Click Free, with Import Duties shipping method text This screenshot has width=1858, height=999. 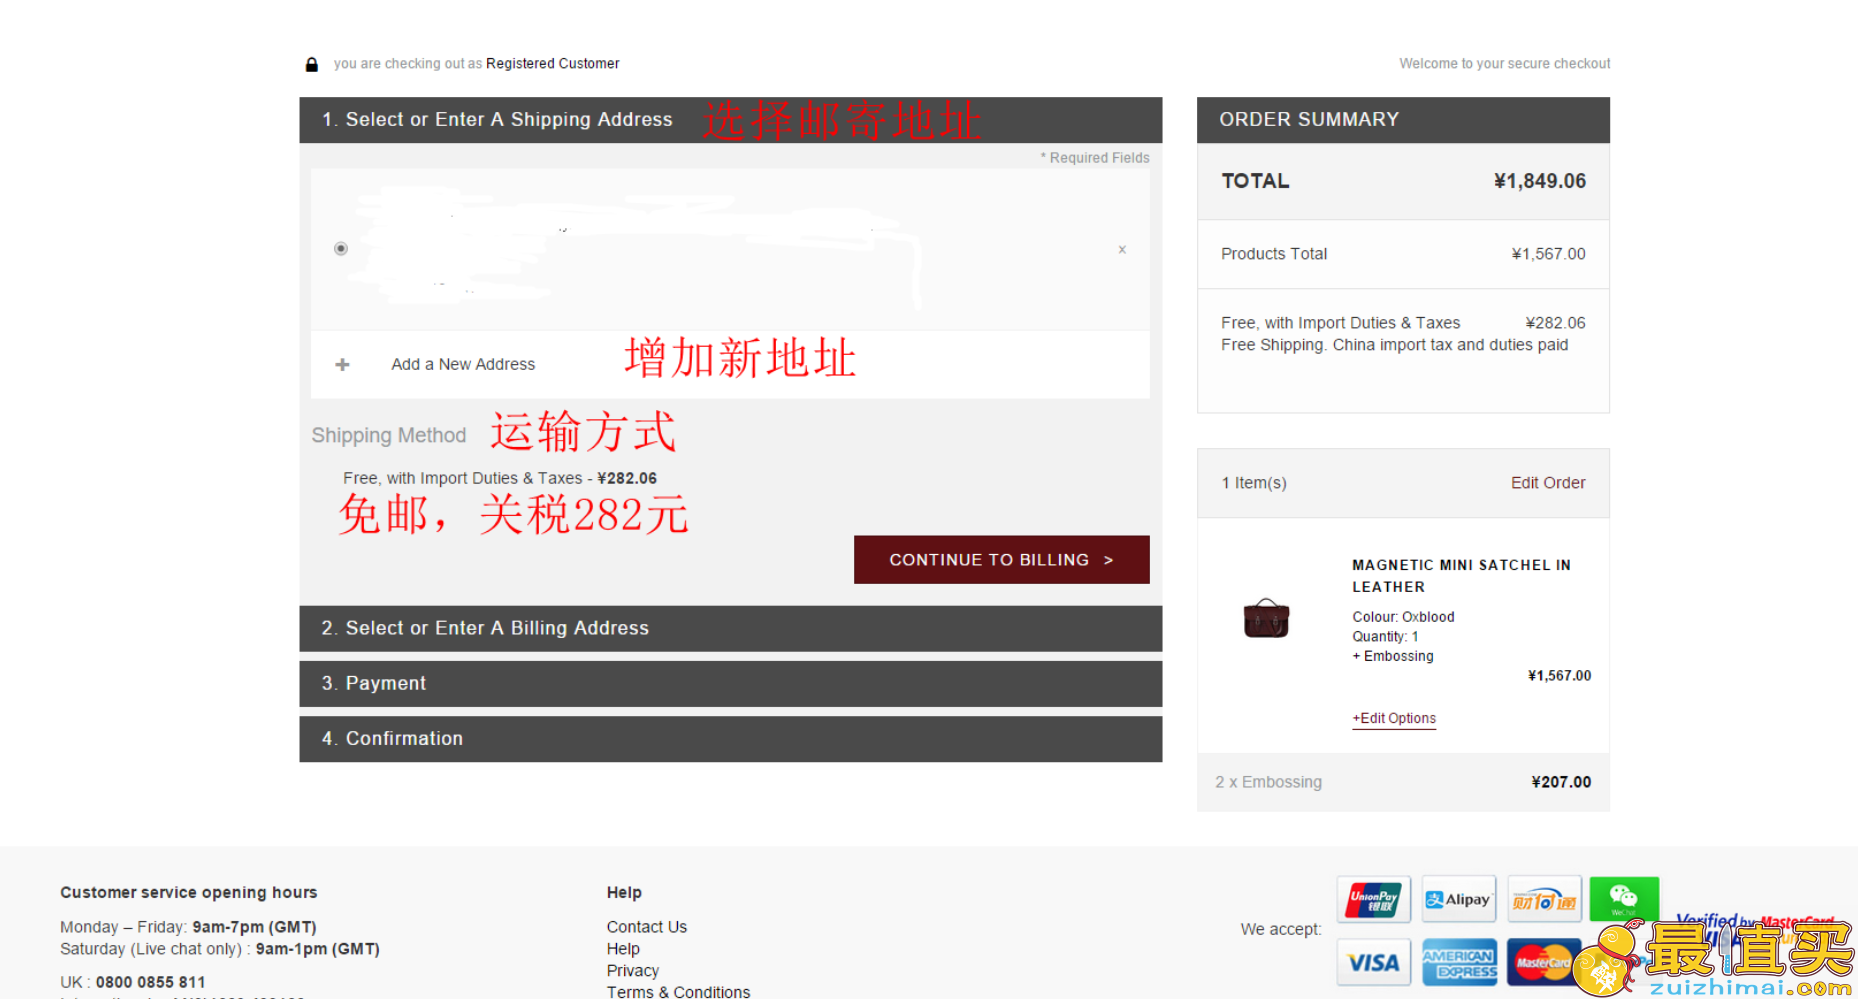[500, 478]
